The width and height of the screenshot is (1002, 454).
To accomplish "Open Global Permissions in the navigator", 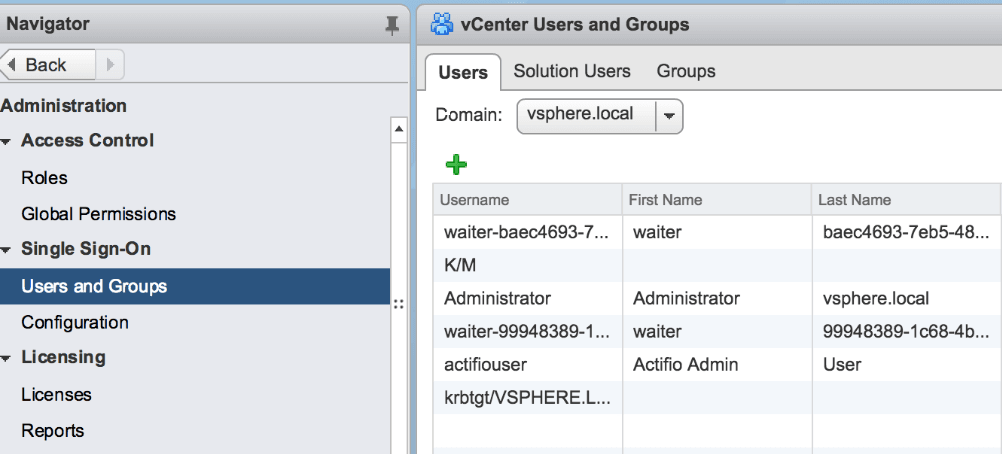I will (98, 214).
